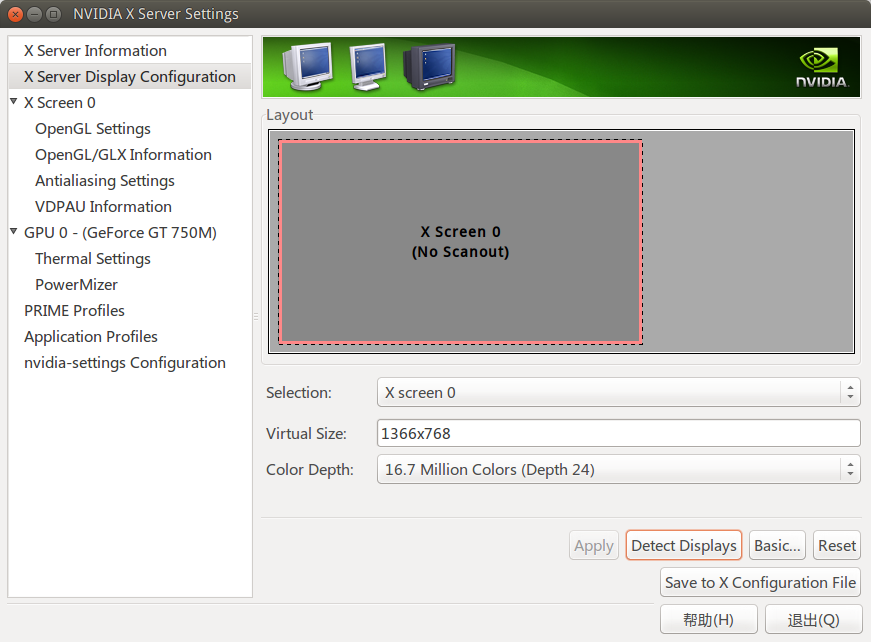Viewport: 871px width, 642px height.
Task: Maximize the NVIDIA X Server Settings window
Action: [53, 14]
